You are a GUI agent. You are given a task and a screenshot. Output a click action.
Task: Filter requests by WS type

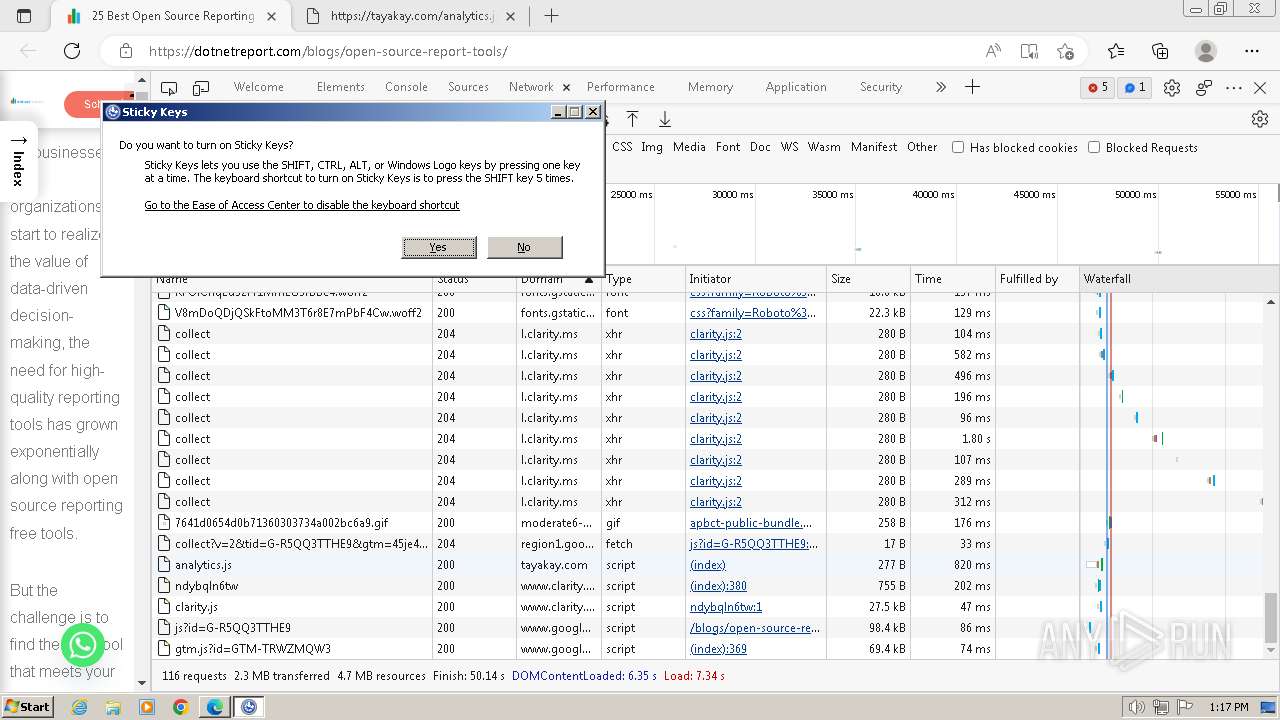point(790,147)
